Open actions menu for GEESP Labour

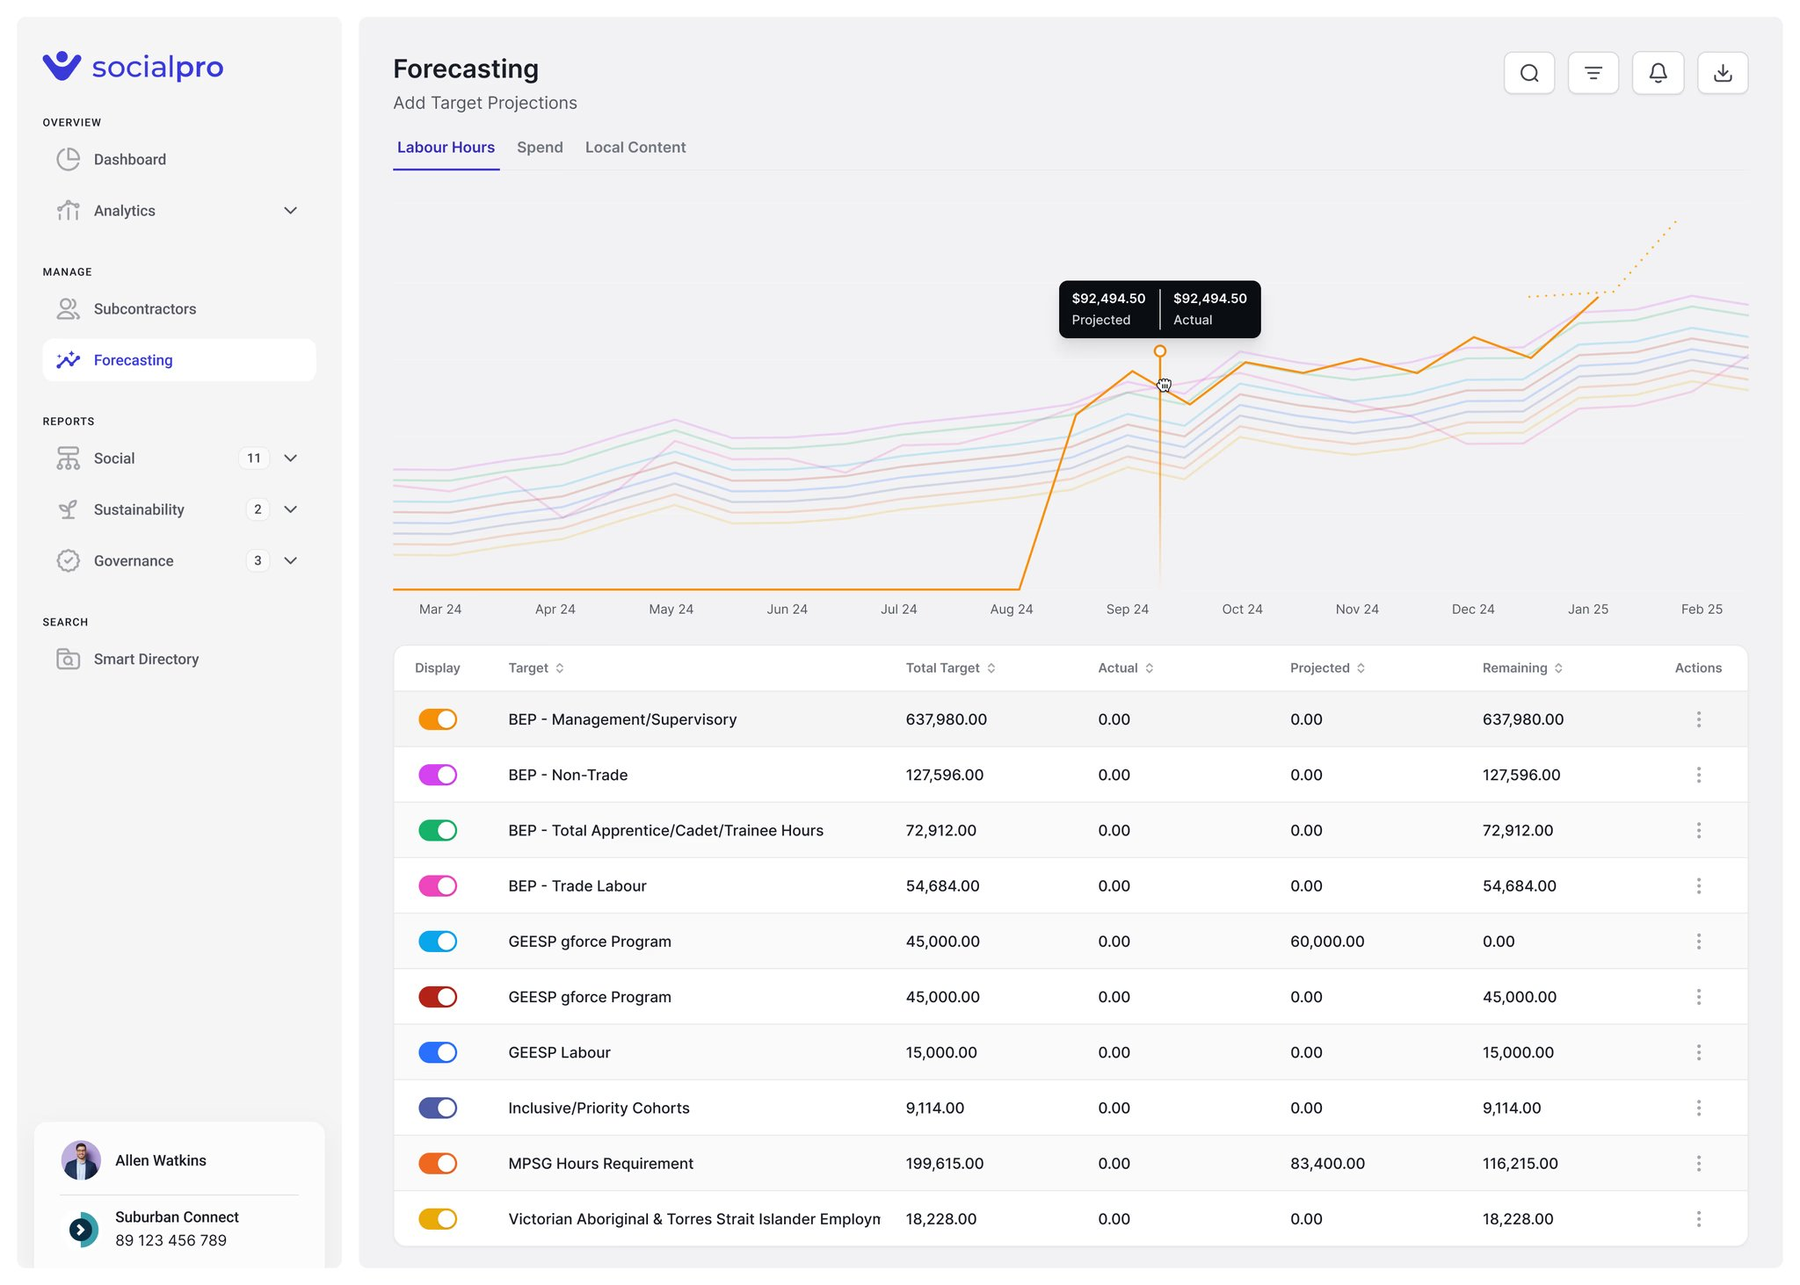(x=1698, y=1052)
